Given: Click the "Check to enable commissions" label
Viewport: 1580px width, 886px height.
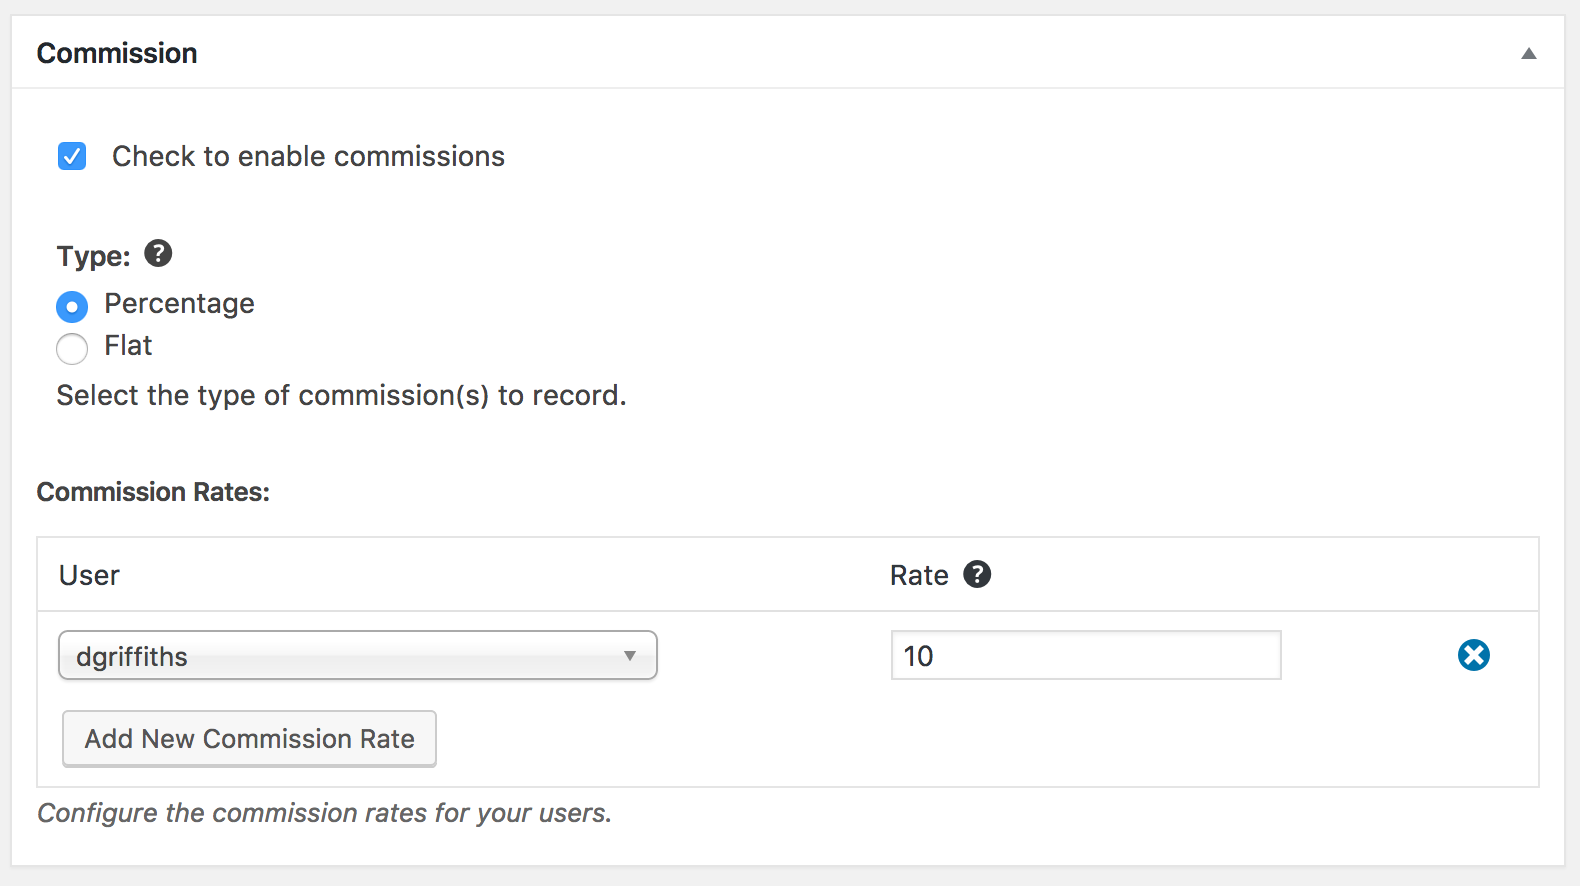Looking at the screenshot, I should [x=308, y=157].
